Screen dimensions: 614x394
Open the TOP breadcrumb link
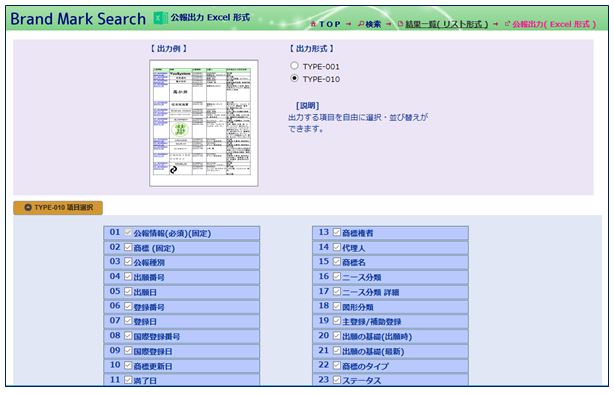[330, 24]
